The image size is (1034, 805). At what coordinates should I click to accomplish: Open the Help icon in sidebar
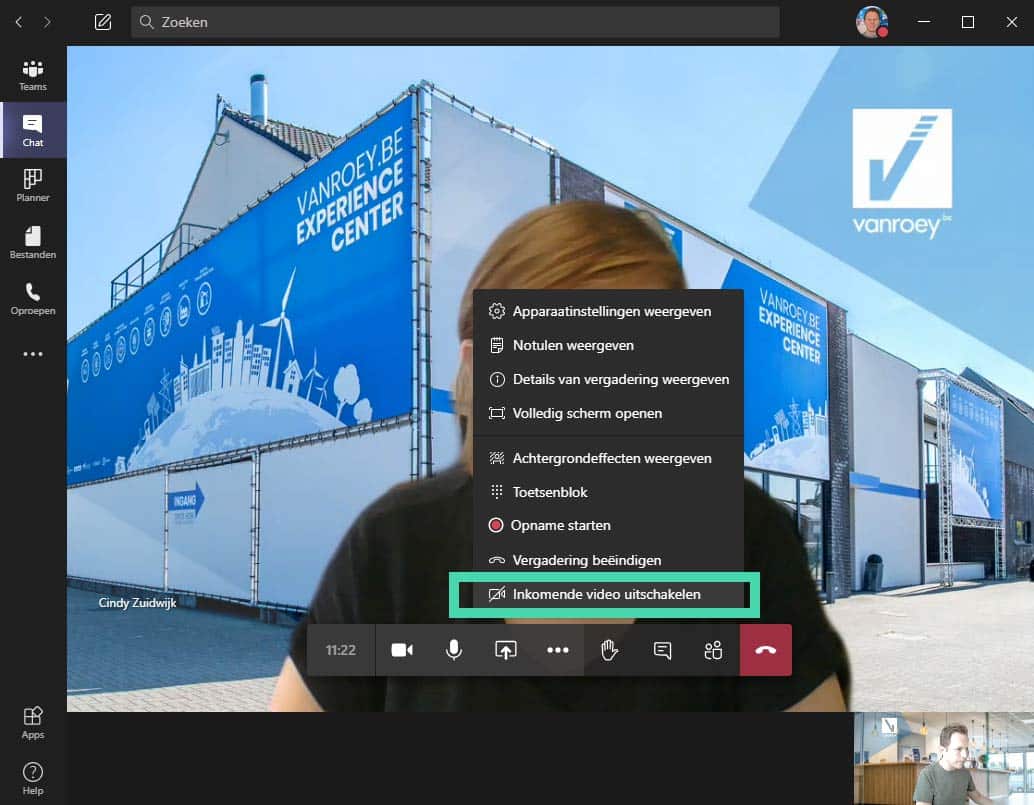(33, 779)
